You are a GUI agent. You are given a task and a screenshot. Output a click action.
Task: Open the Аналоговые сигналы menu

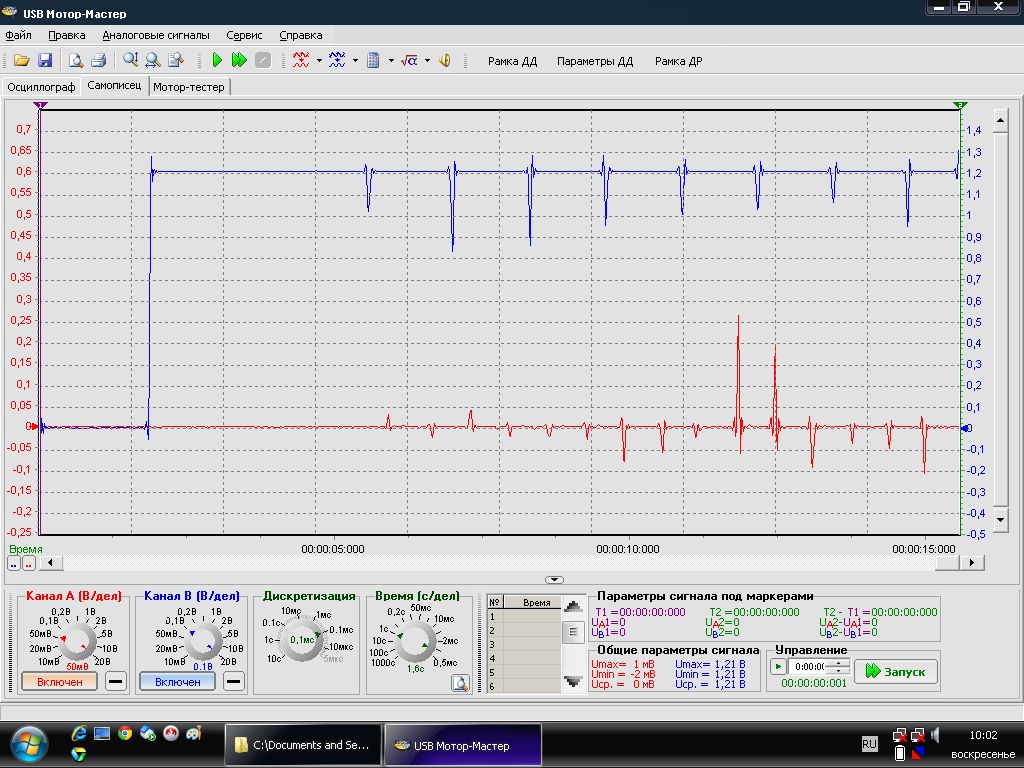(x=155, y=35)
